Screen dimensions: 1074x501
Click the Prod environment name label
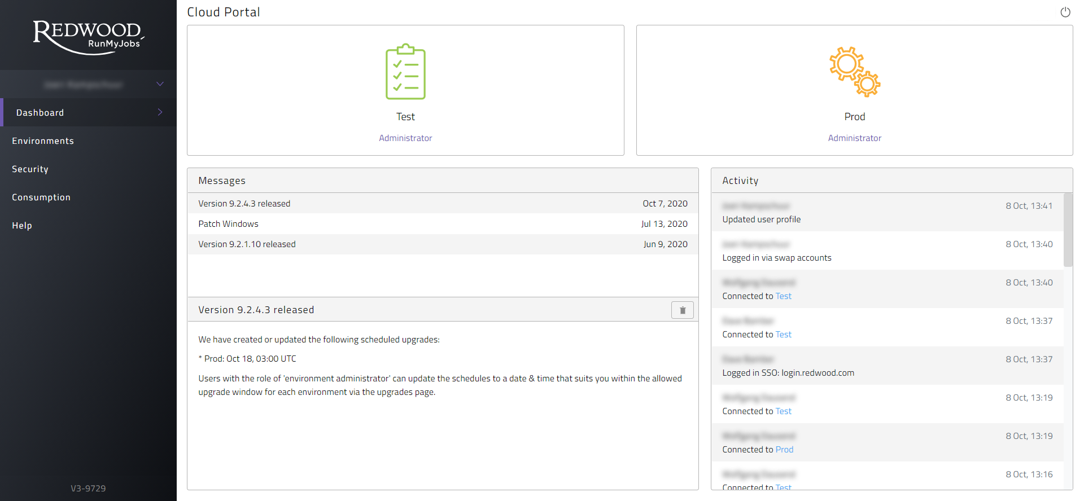(854, 117)
